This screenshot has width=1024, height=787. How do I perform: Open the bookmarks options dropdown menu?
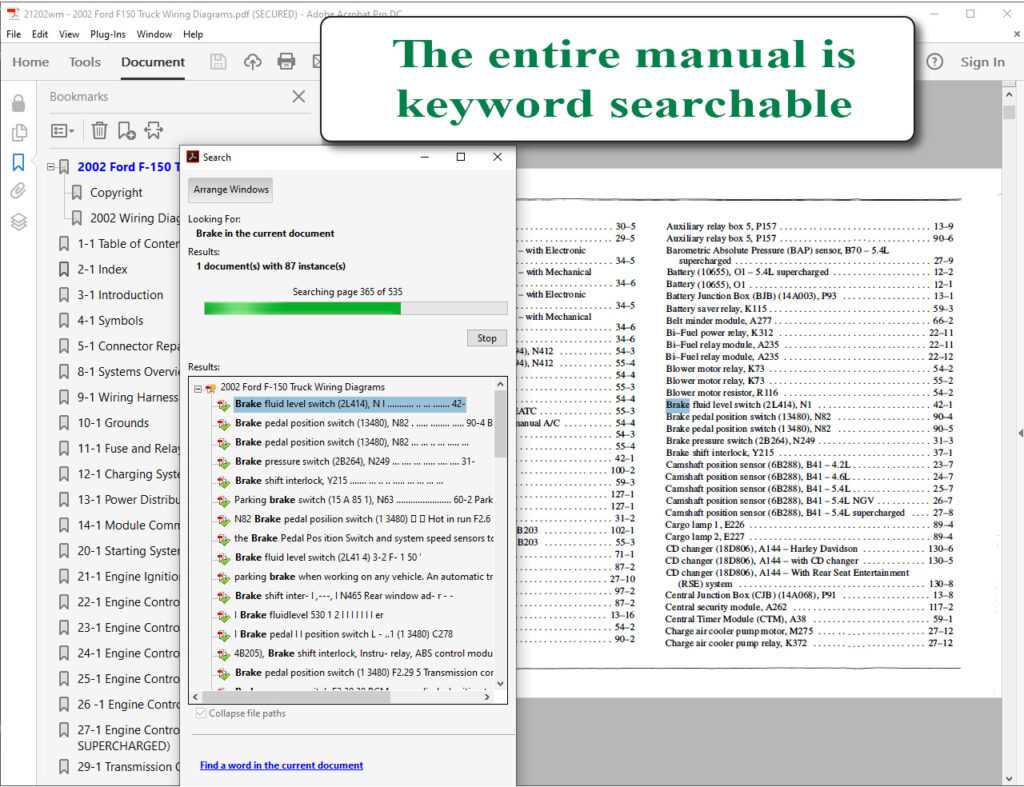(63, 131)
